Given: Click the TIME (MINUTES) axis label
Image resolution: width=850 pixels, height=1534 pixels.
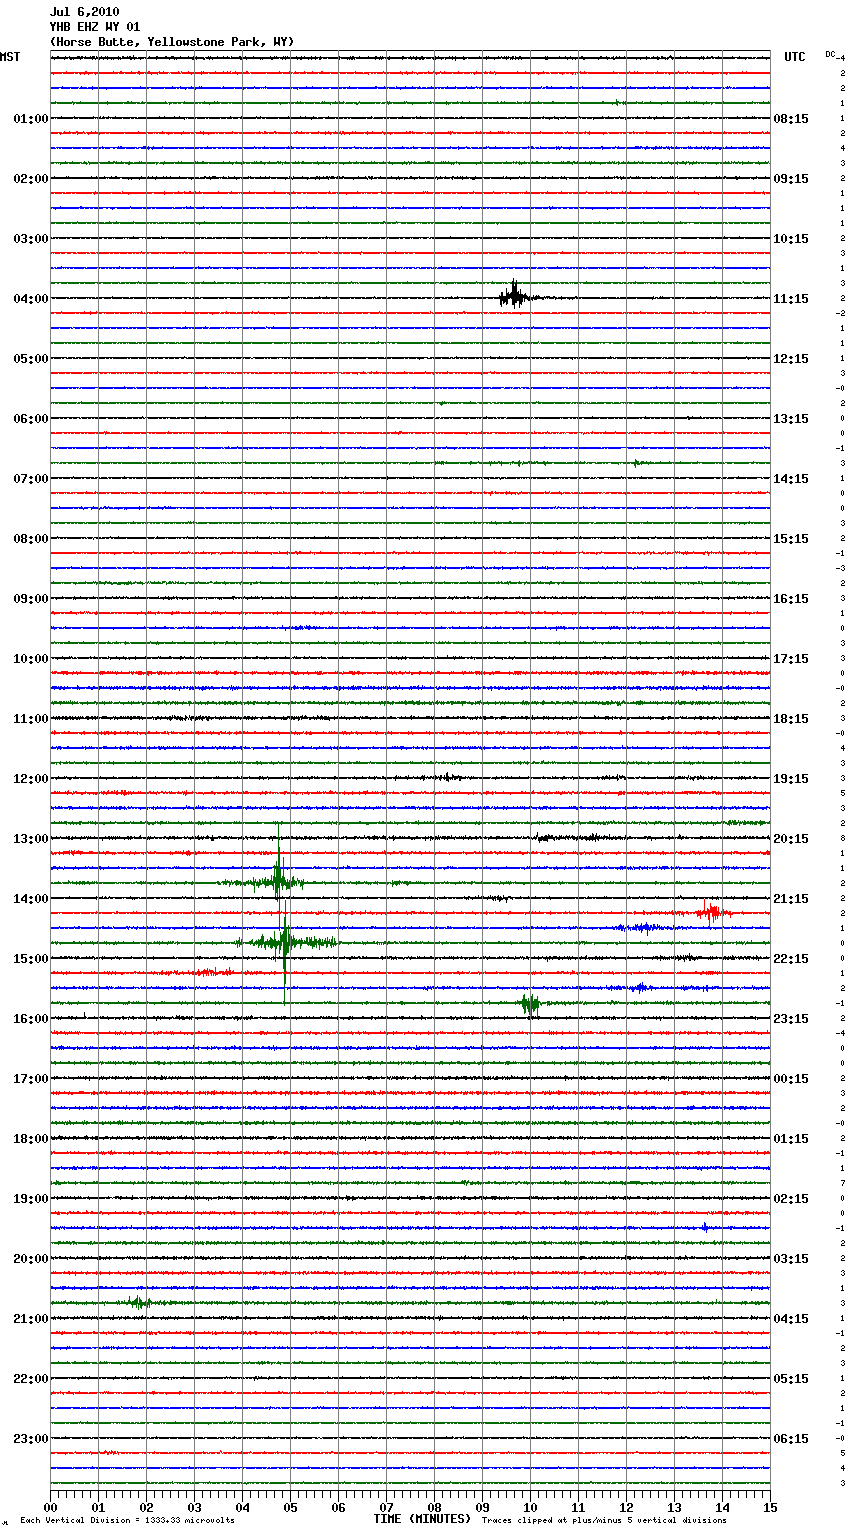Looking at the screenshot, I should [x=421, y=1519].
